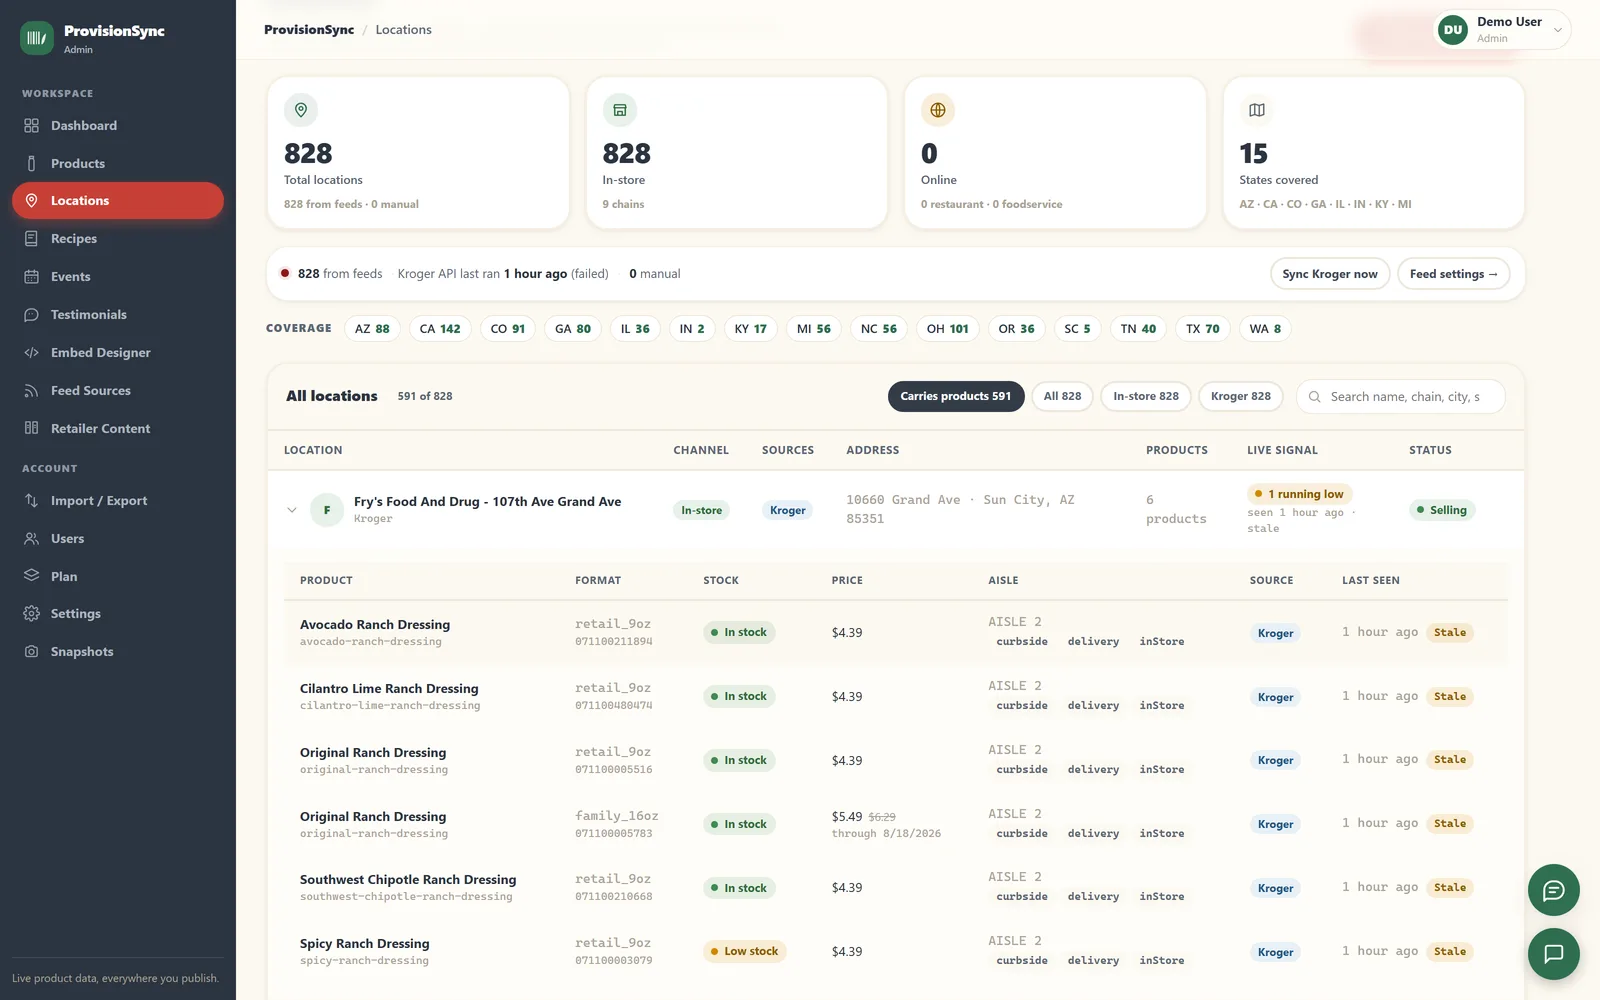This screenshot has width=1600, height=1000.
Task: Click the Users people icon
Action: 31,539
